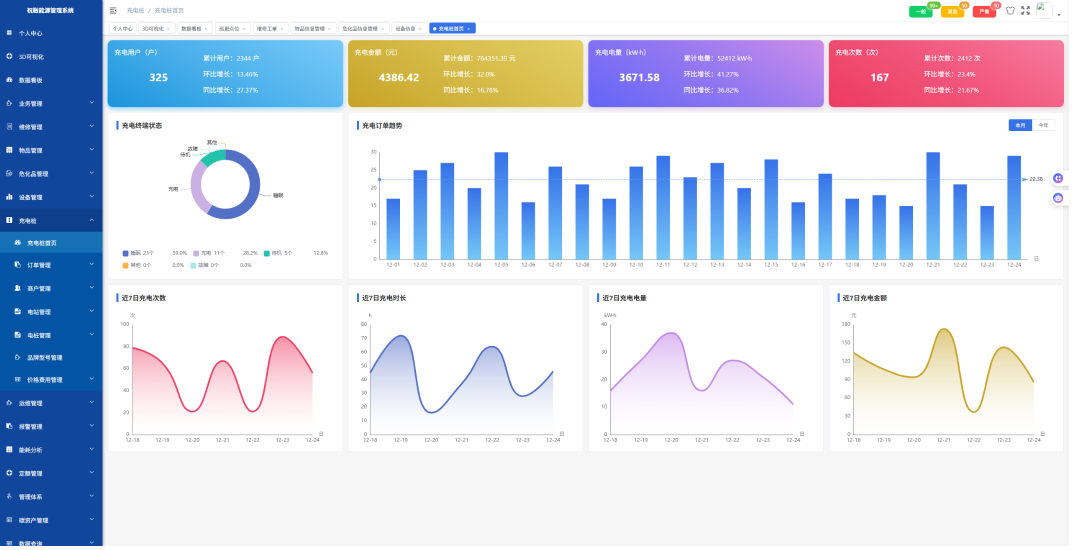
Task: Click the 设备管理 bar-chart icon
Action: pyautogui.click(x=9, y=197)
